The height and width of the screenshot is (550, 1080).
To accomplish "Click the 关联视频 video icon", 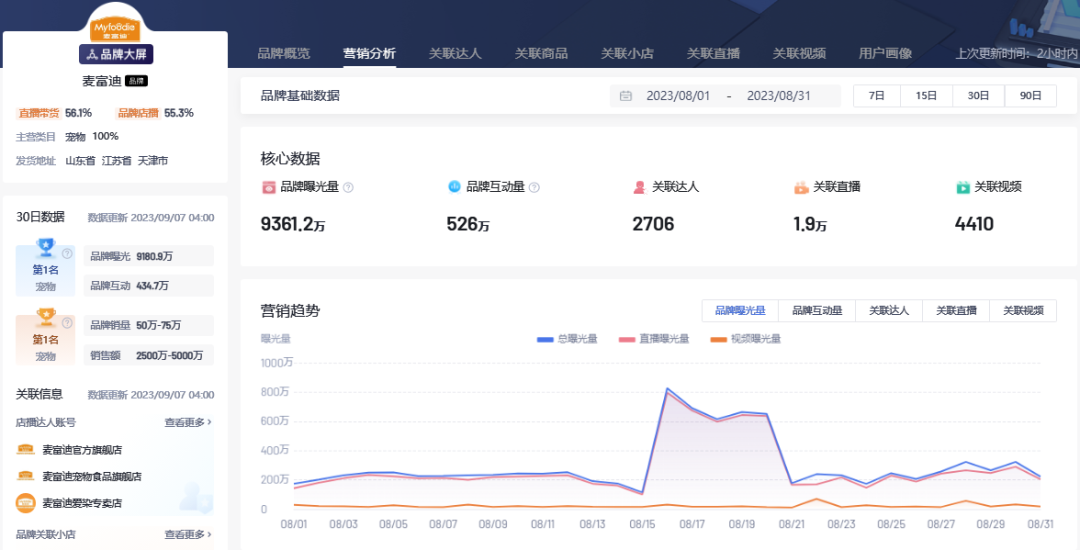I will (x=963, y=187).
